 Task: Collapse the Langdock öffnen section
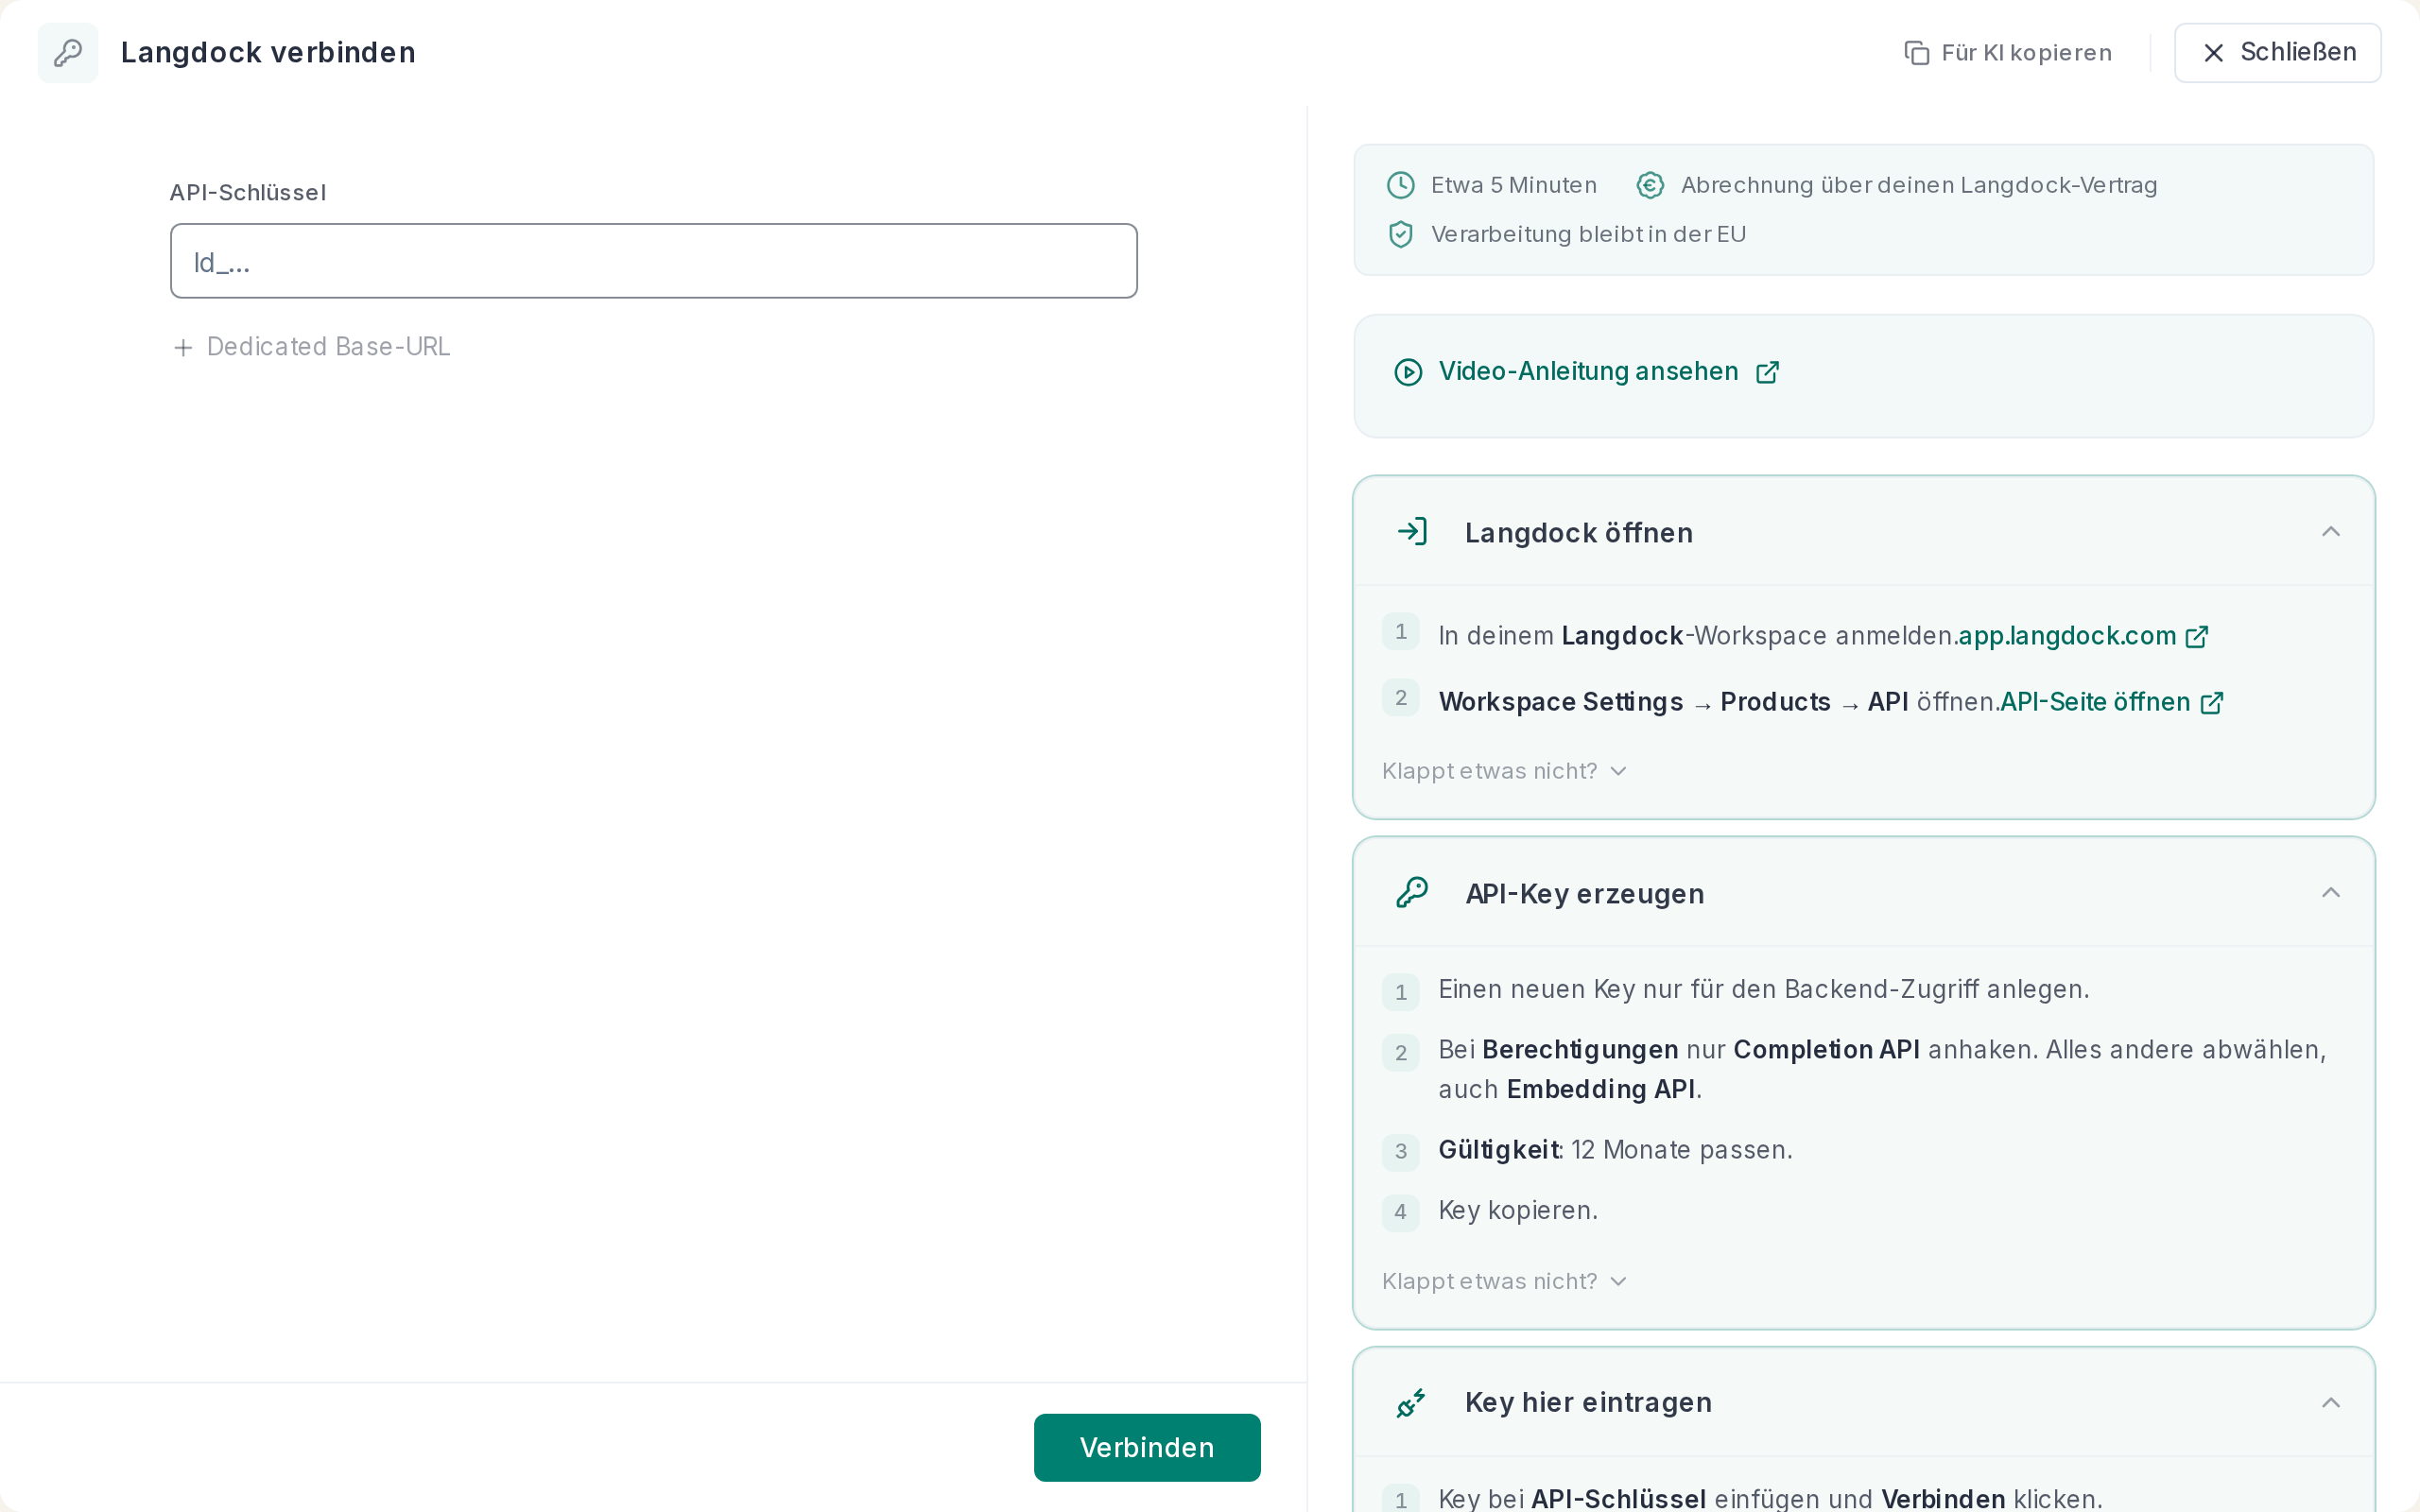pos(2330,531)
